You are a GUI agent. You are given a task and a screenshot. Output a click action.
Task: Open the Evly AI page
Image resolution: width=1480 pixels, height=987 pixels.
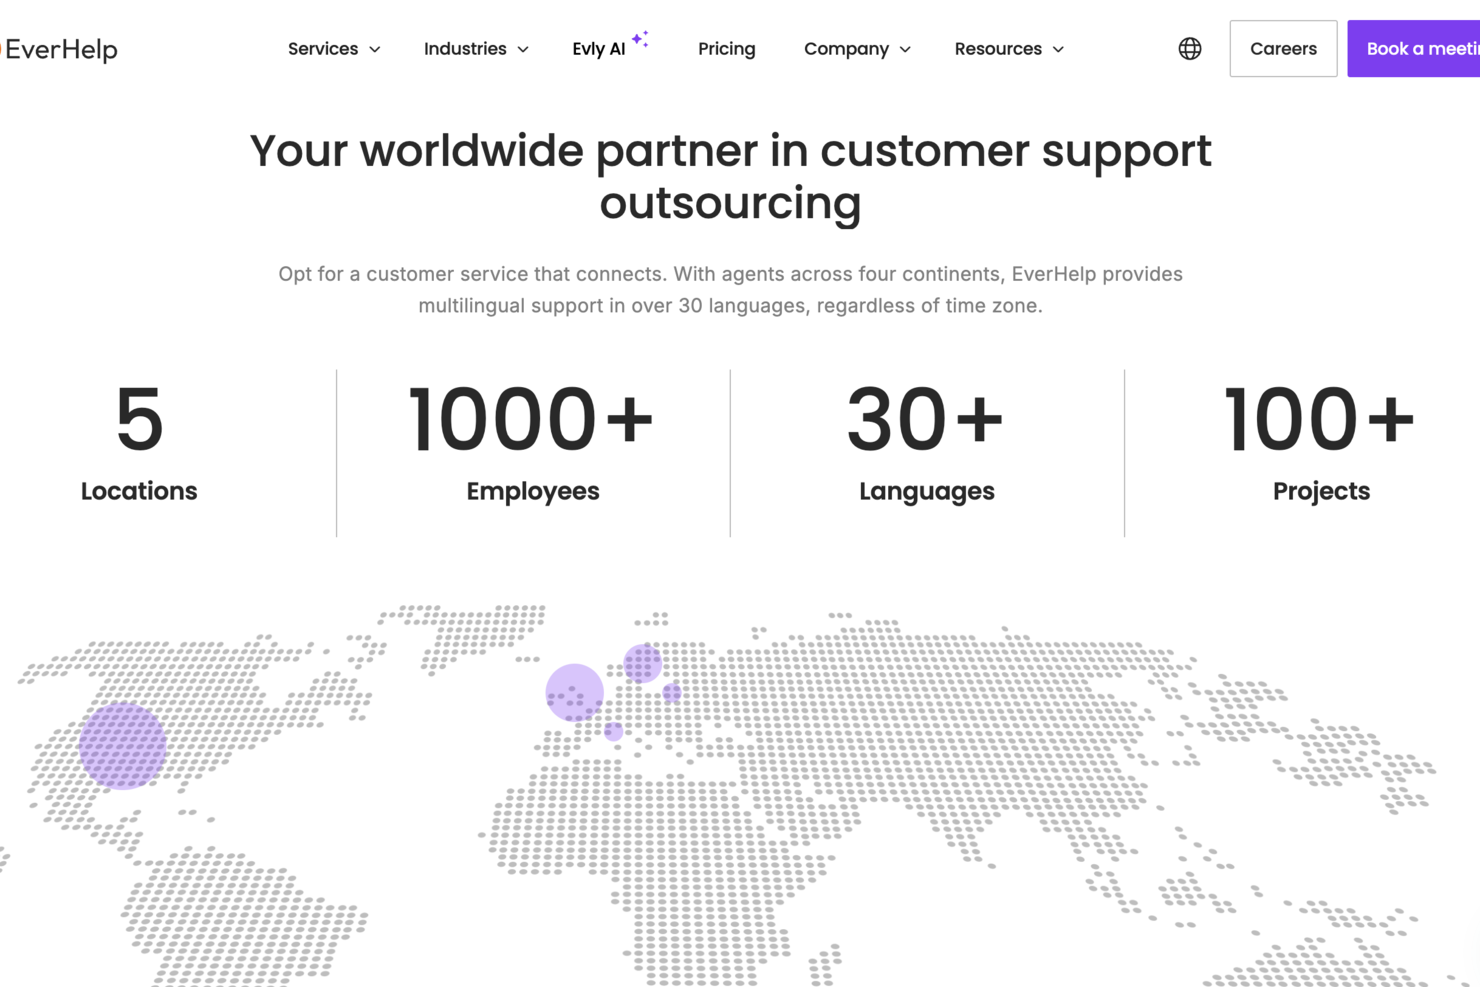(600, 48)
